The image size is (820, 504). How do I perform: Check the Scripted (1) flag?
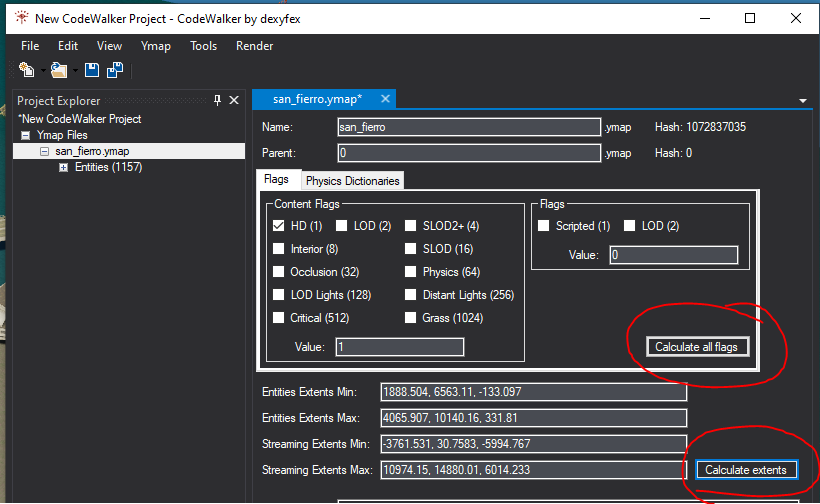point(544,226)
